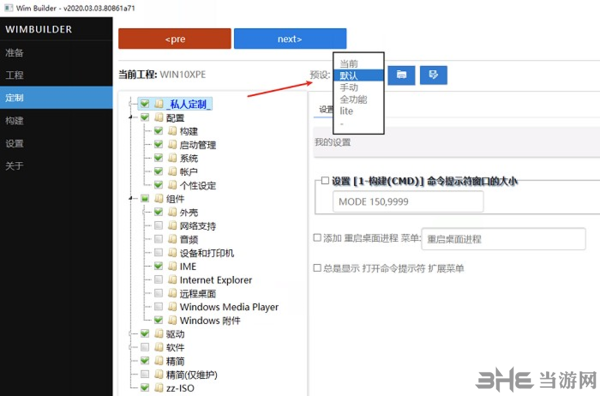Tick 总是显示 打开命令提示符 扩展菜单 checkbox

[317, 268]
